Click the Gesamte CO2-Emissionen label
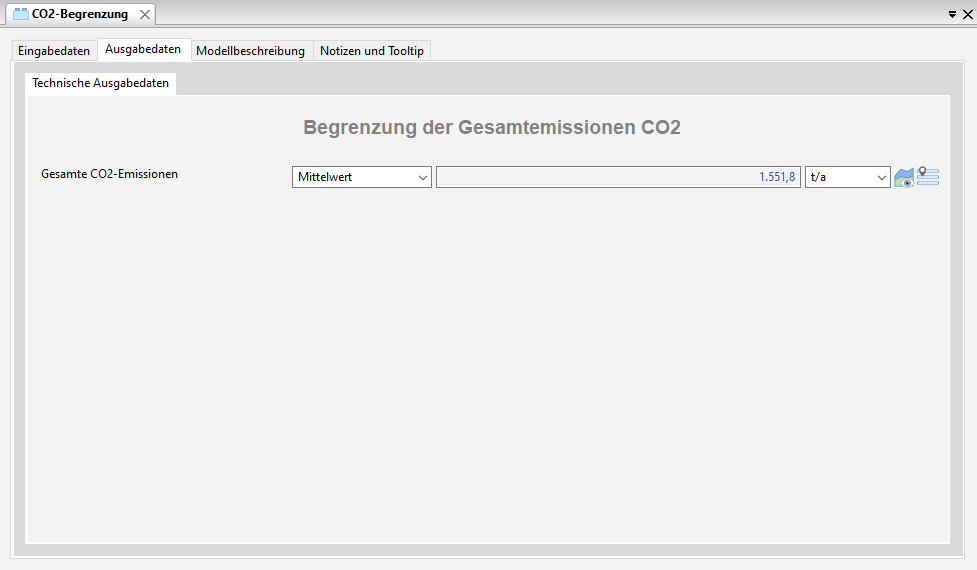 tap(109, 173)
